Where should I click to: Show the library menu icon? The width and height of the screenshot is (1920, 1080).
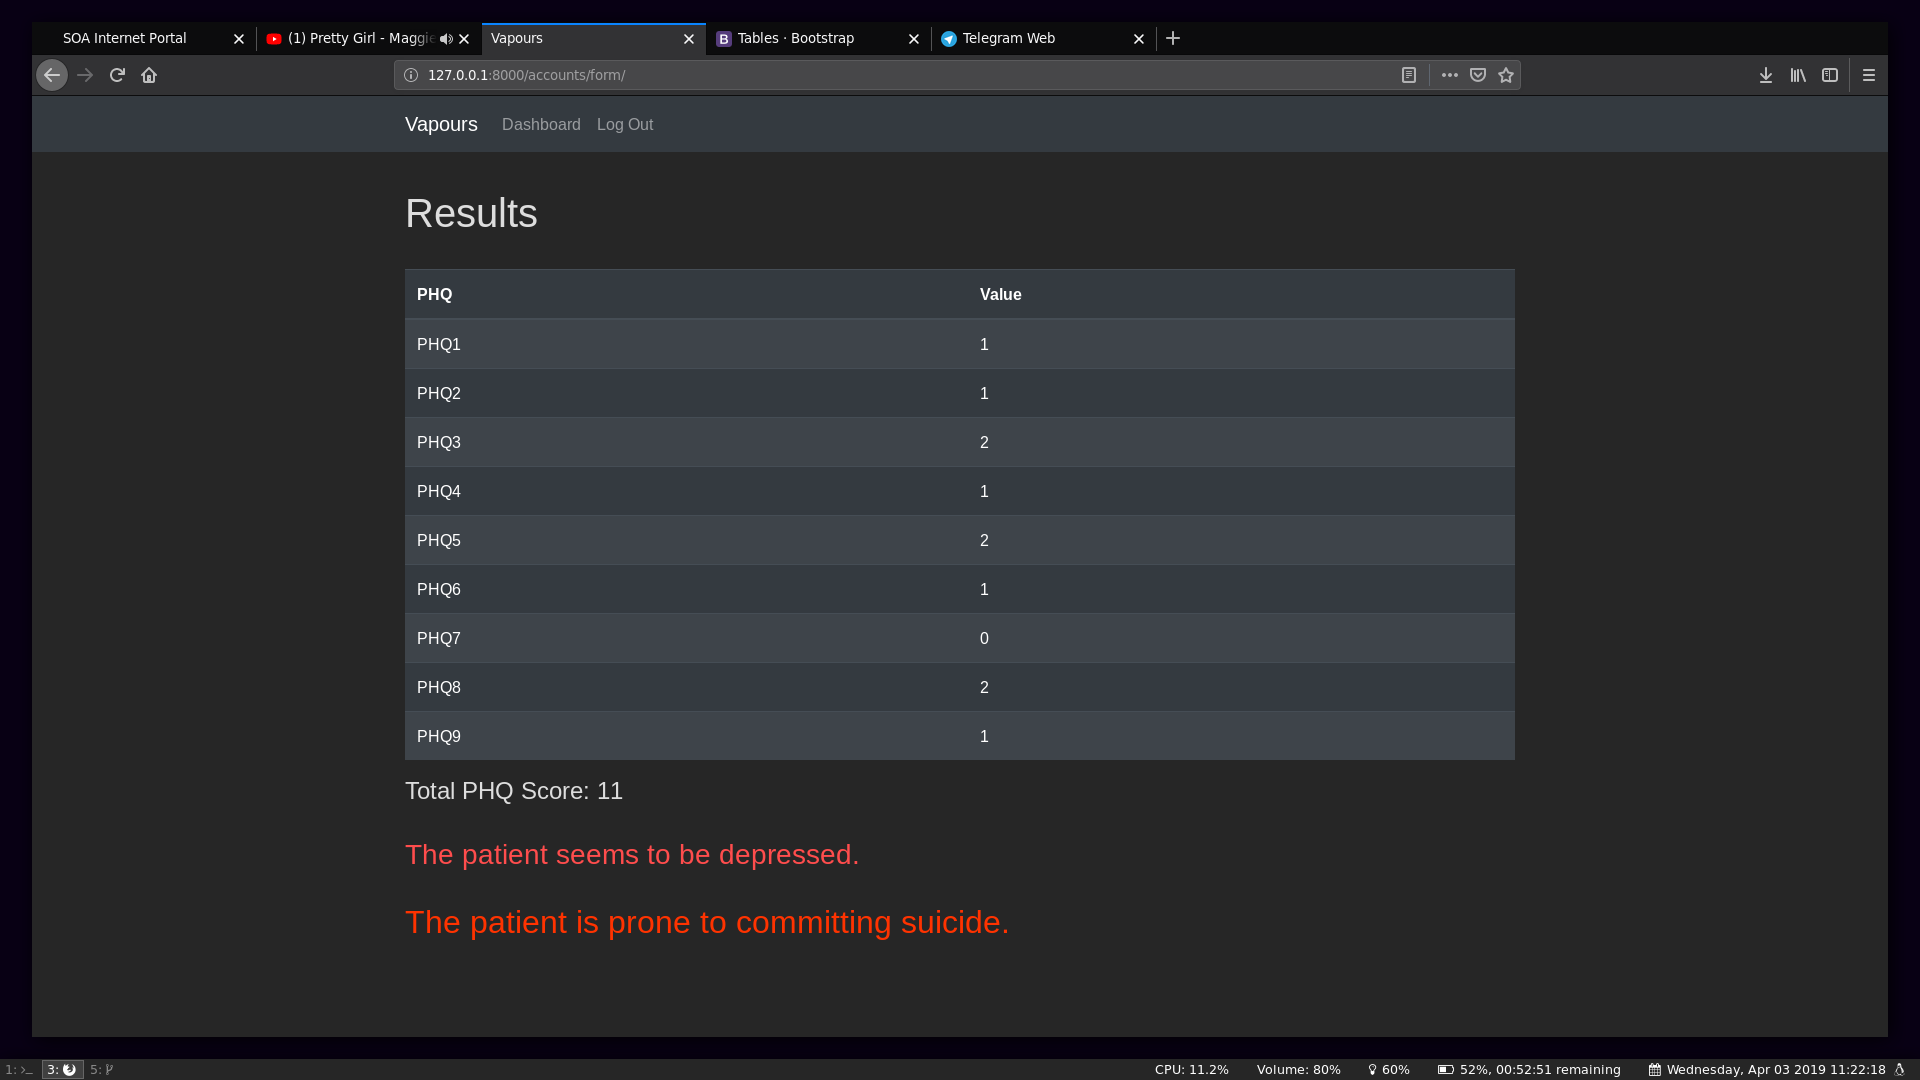(x=1798, y=75)
